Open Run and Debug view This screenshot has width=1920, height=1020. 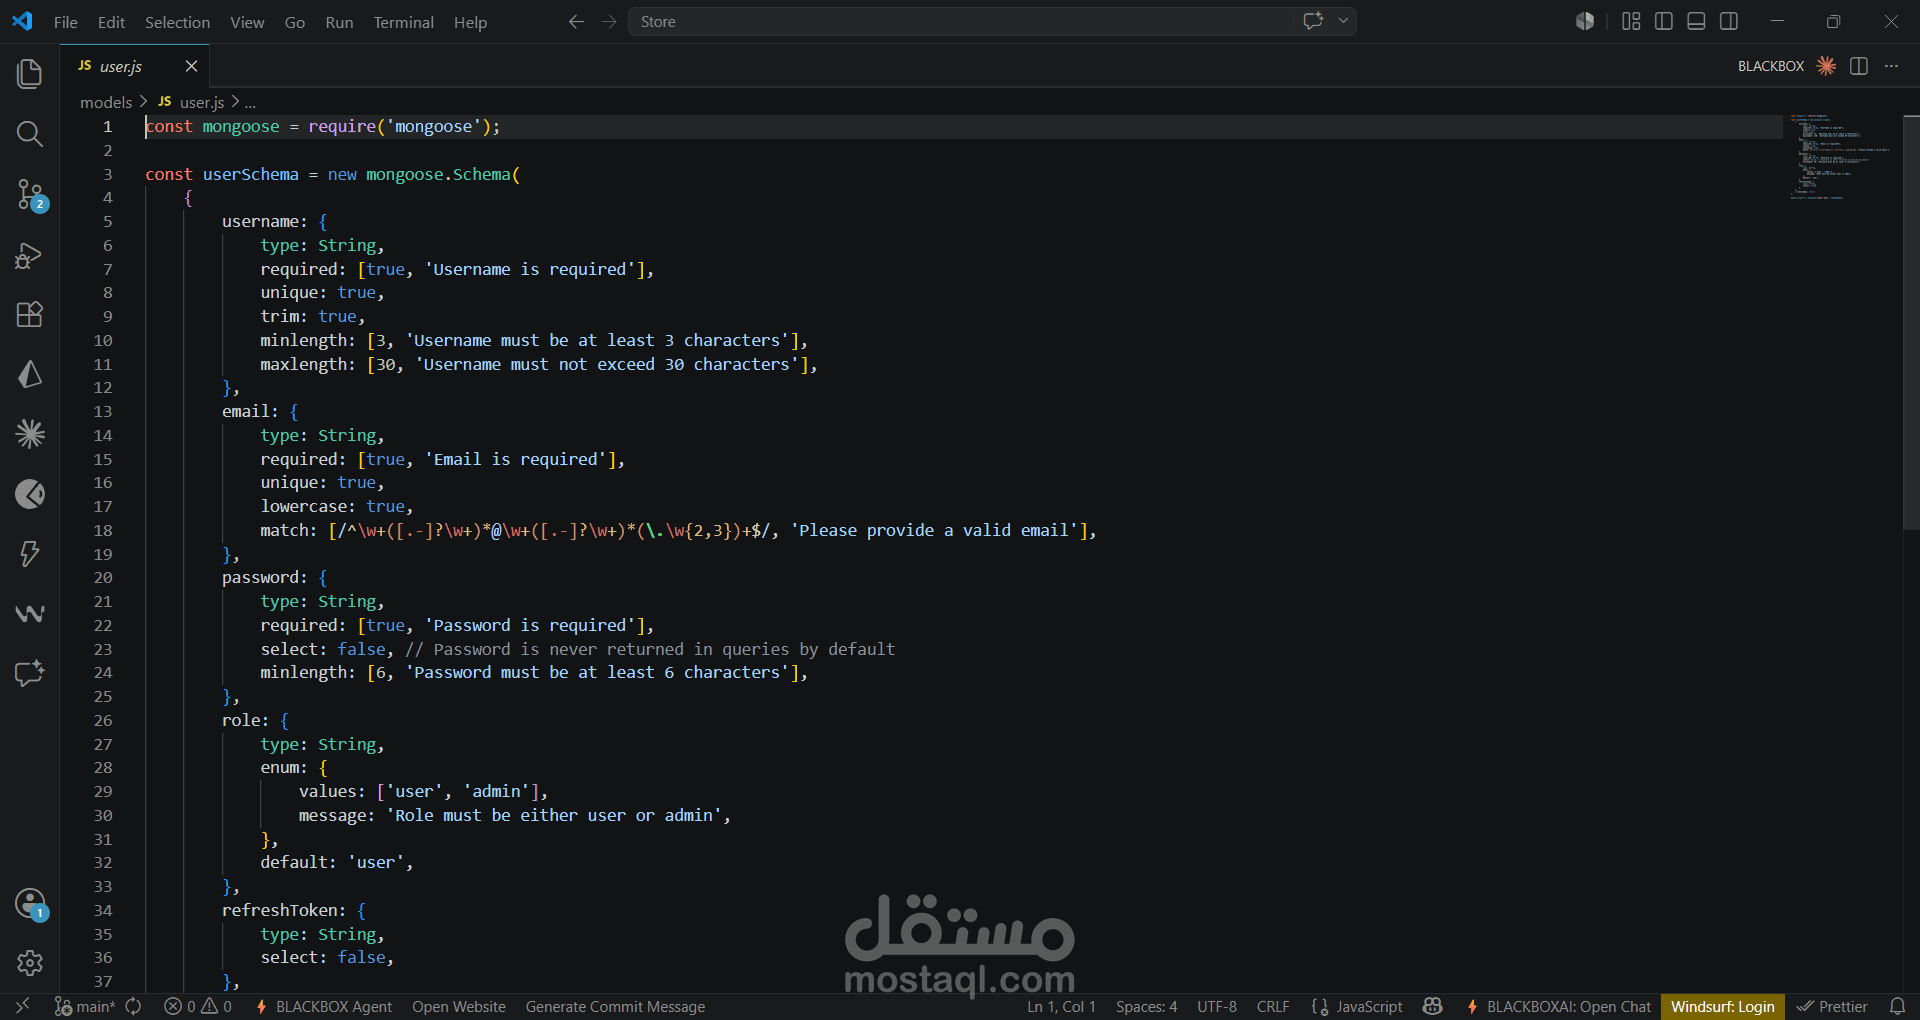(30, 256)
